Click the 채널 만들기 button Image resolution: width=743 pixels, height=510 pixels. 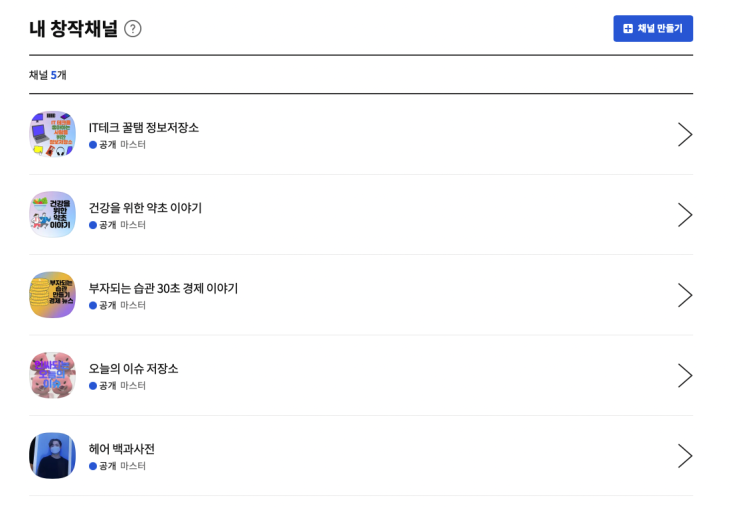pos(652,29)
